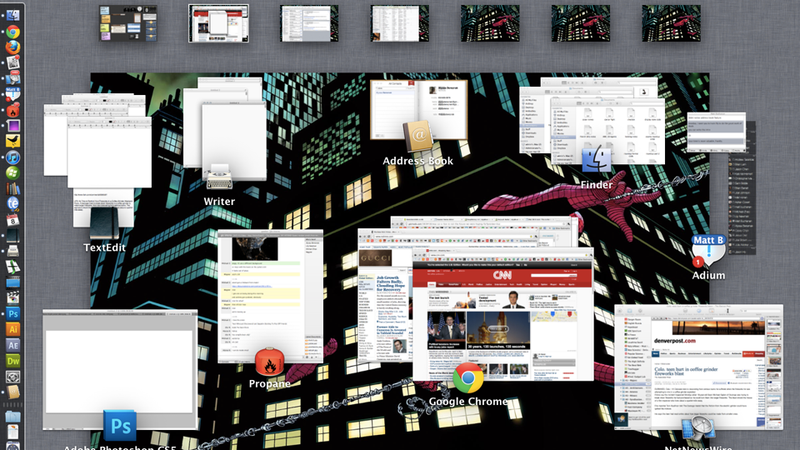Open iTunes from the Dock
Image resolution: width=800 pixels, height=450 pixels.
click(13, 157)
